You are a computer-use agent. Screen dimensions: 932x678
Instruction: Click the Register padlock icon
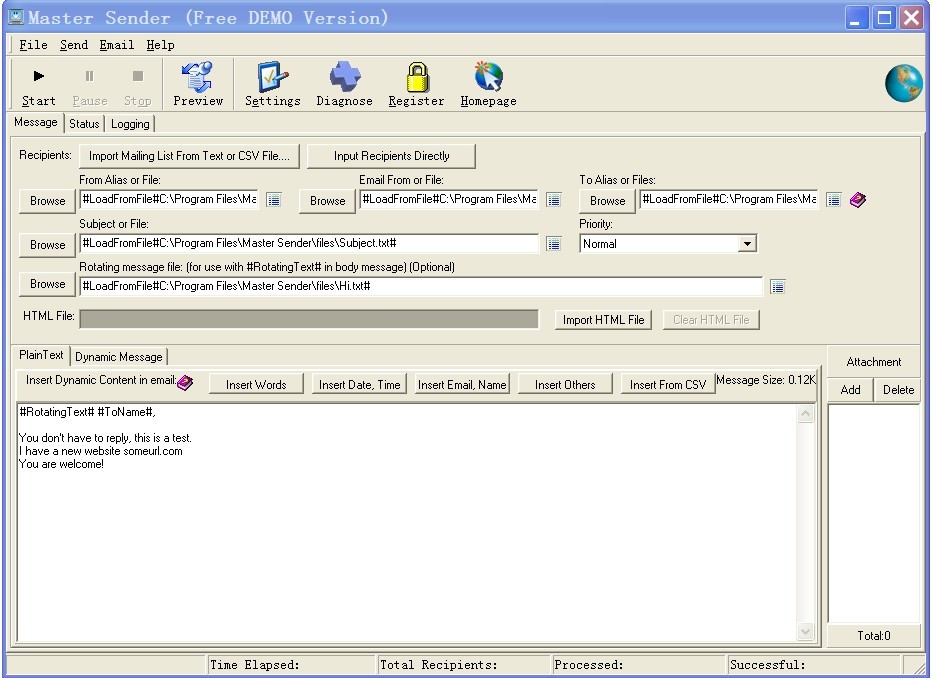pos(416,77)
